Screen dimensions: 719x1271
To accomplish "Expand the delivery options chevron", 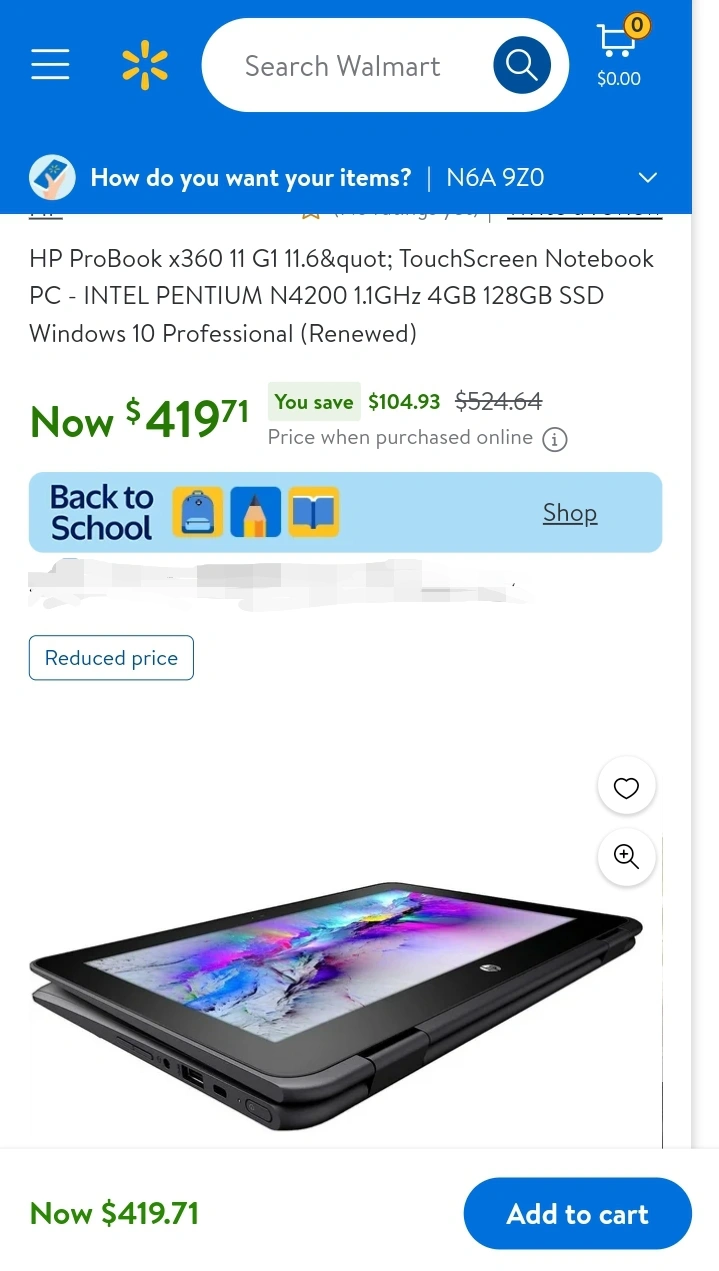I will click(648, 178).
